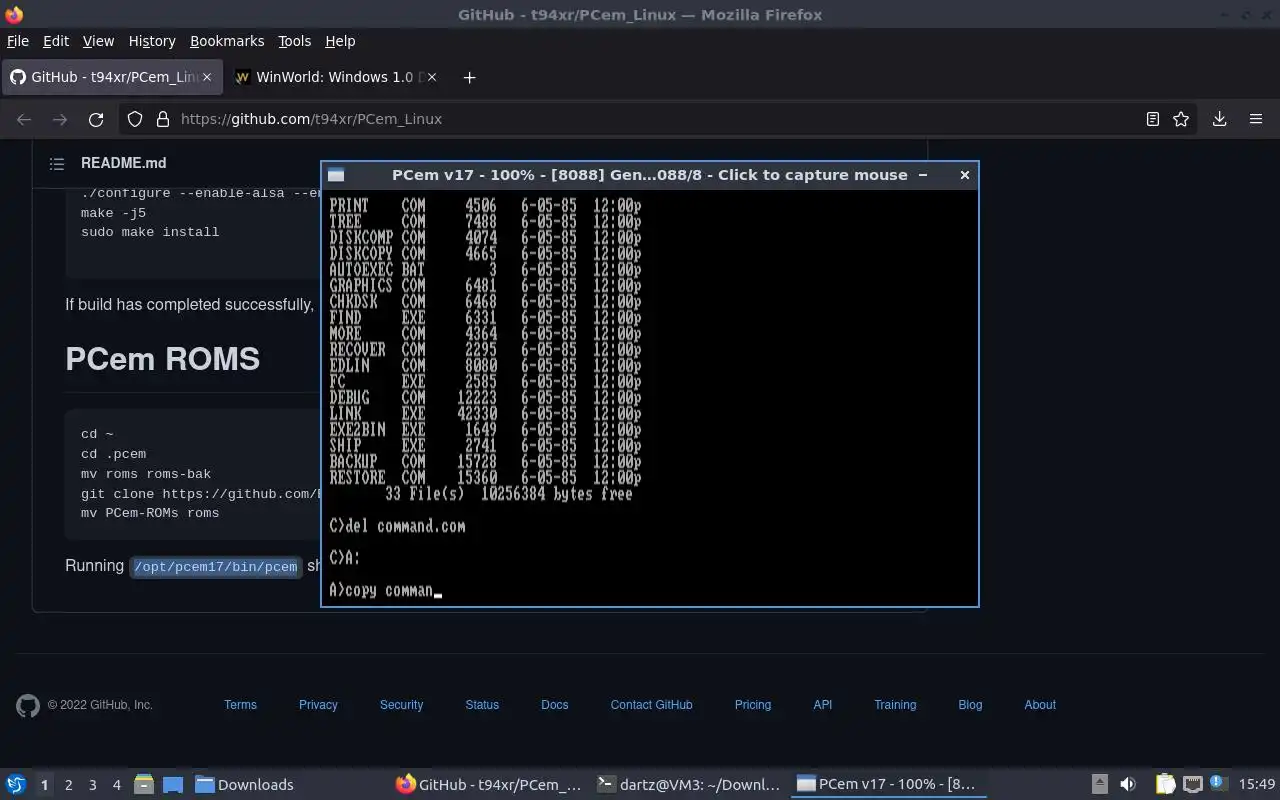
Task: Open the Help menu
Action: click(340, 41)
